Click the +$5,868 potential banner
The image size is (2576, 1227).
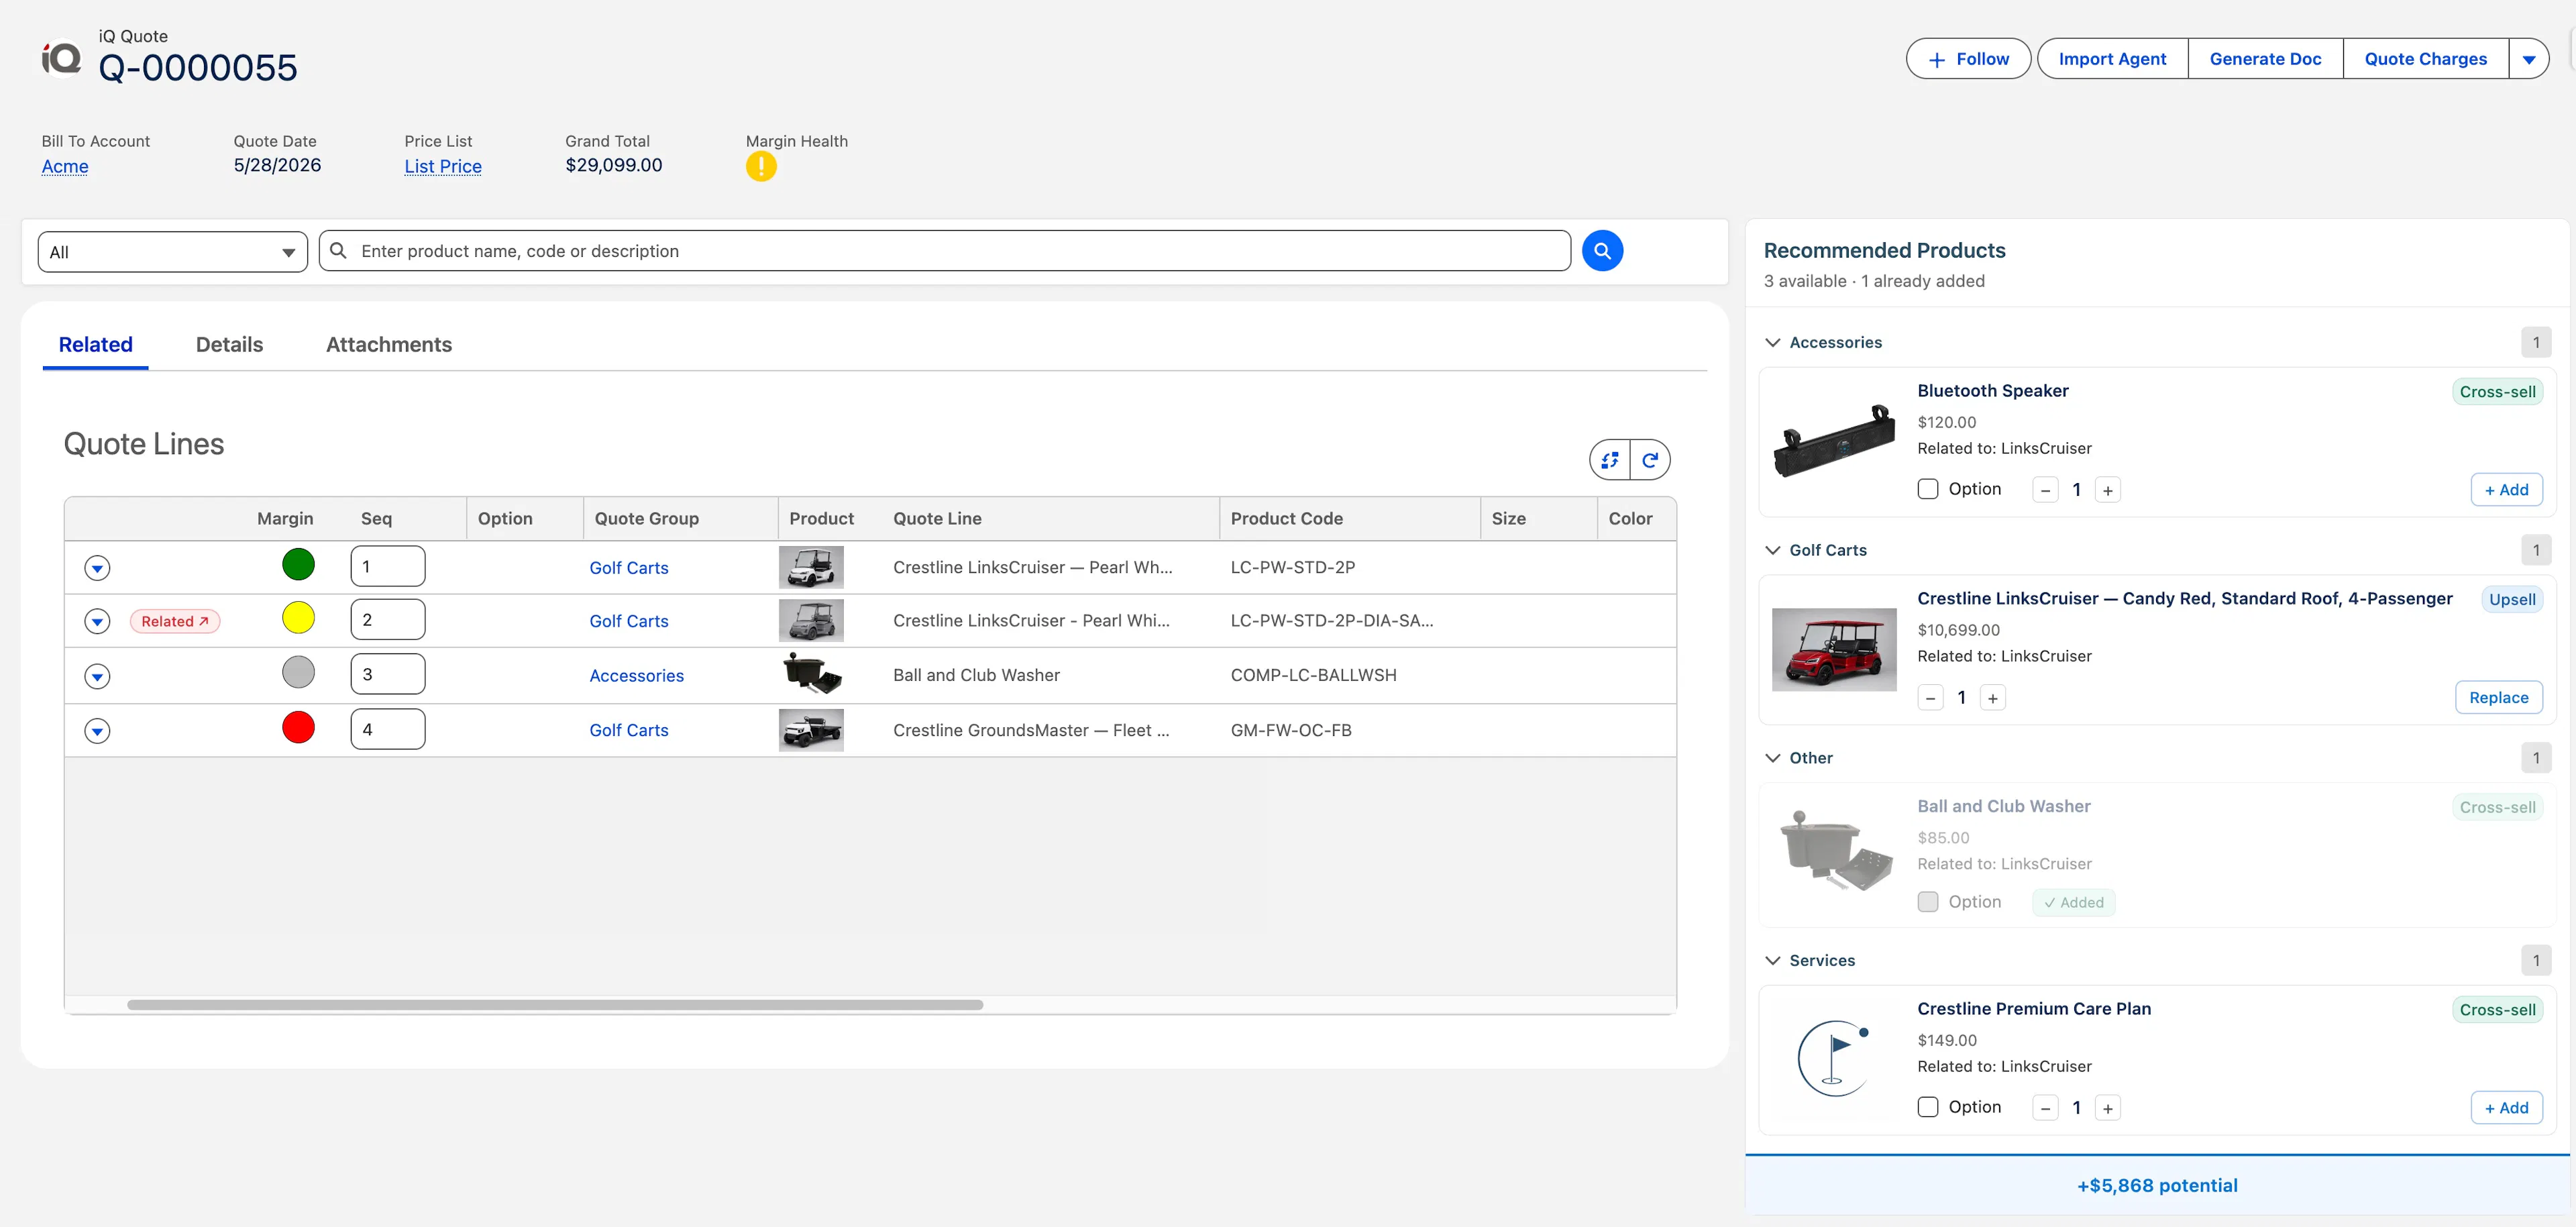point(2157,1186)
